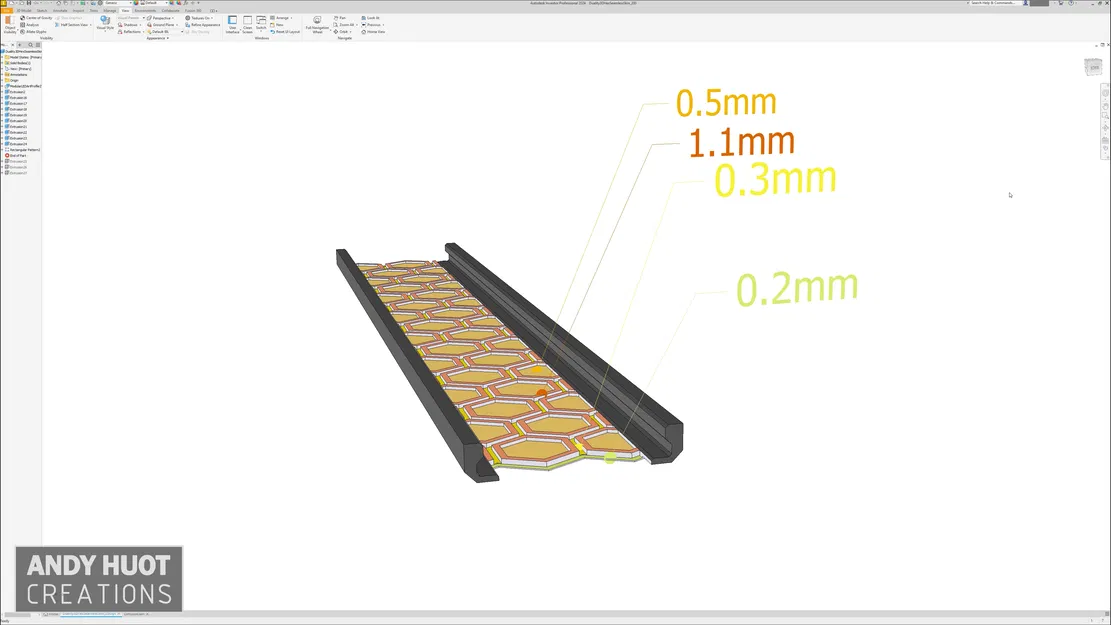Open the Analysis visibility tool

click(30, 25)
